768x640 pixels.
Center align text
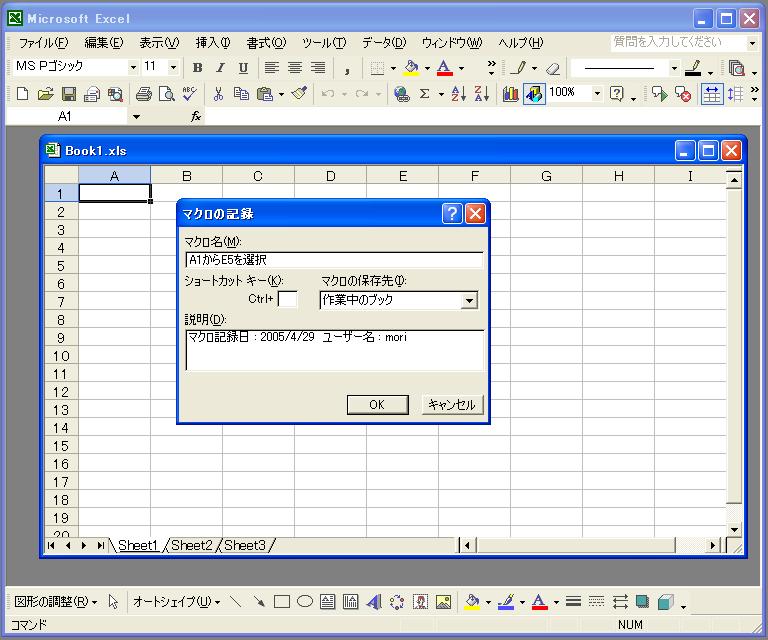coord(295,68)
